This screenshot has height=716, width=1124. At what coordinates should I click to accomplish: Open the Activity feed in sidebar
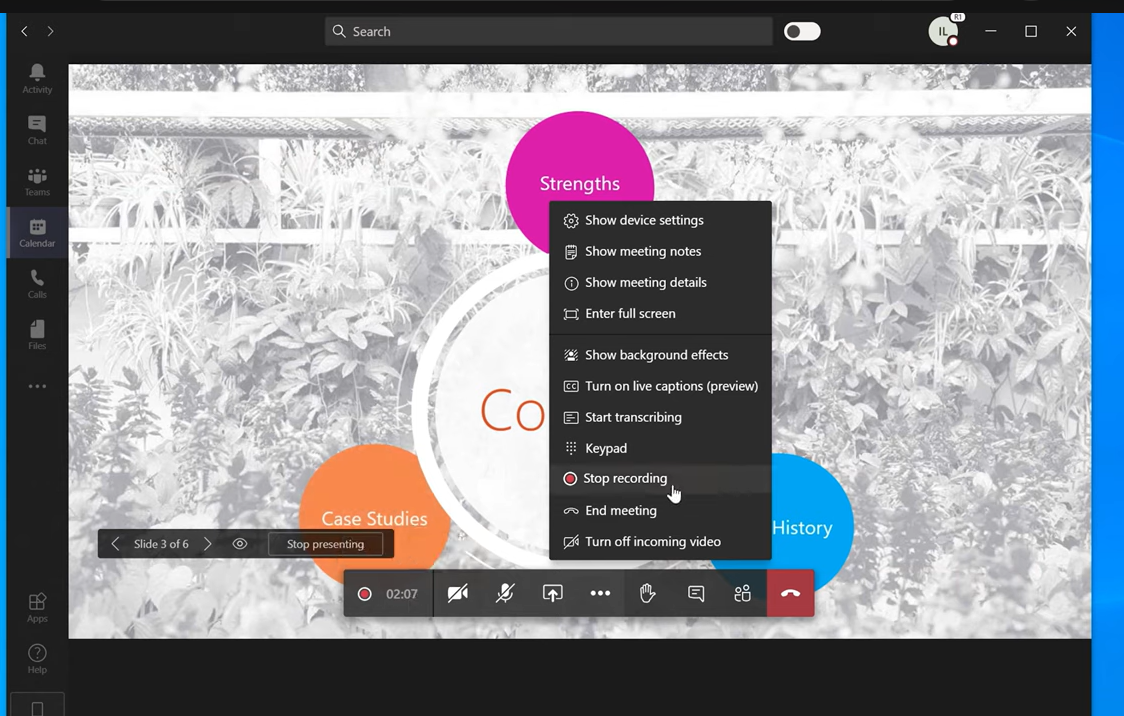click(37, 78)
